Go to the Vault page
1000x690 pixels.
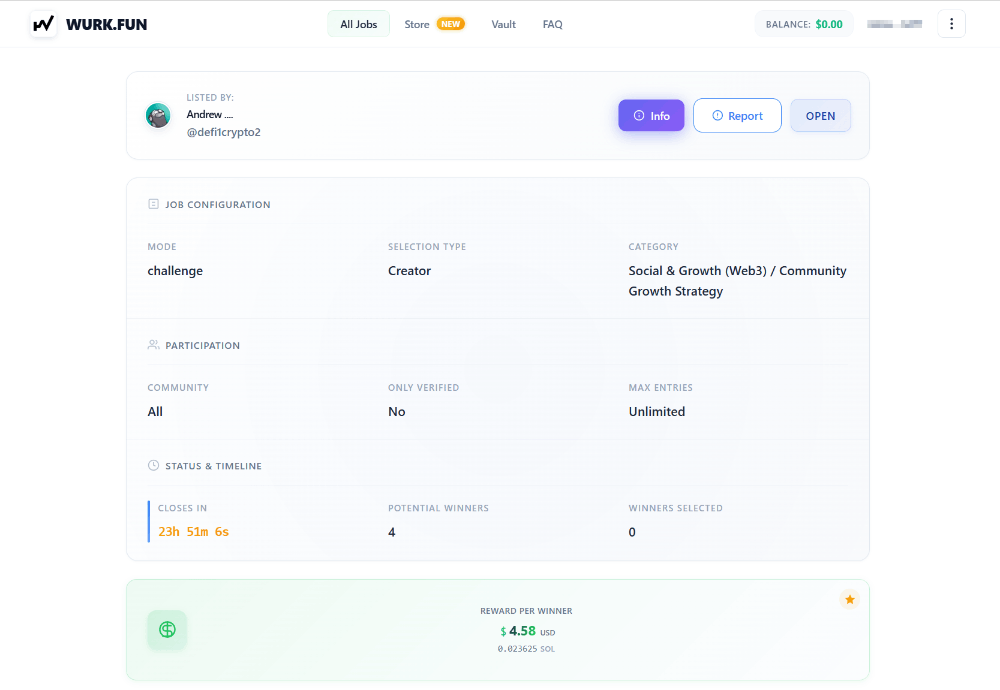pos(503,24)
